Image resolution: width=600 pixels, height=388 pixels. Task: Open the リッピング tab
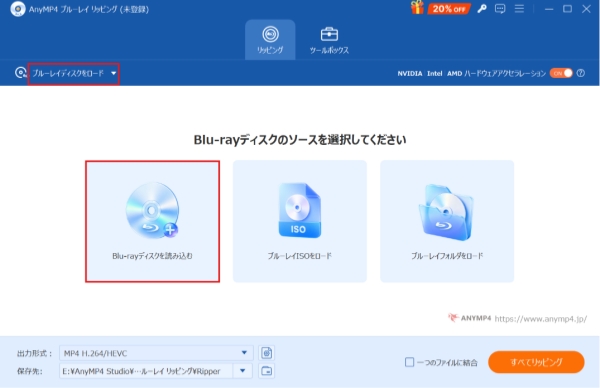coord(270,40)
